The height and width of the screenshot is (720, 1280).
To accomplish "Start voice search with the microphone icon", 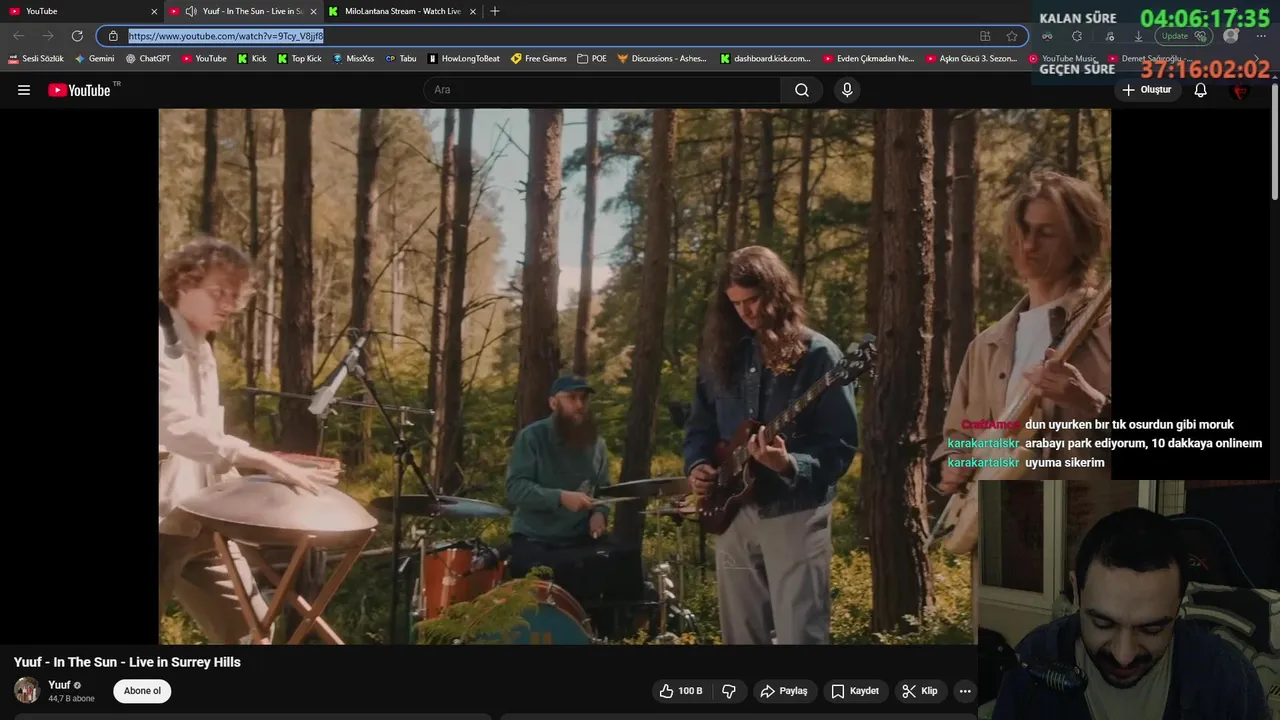I will (847, 90).
